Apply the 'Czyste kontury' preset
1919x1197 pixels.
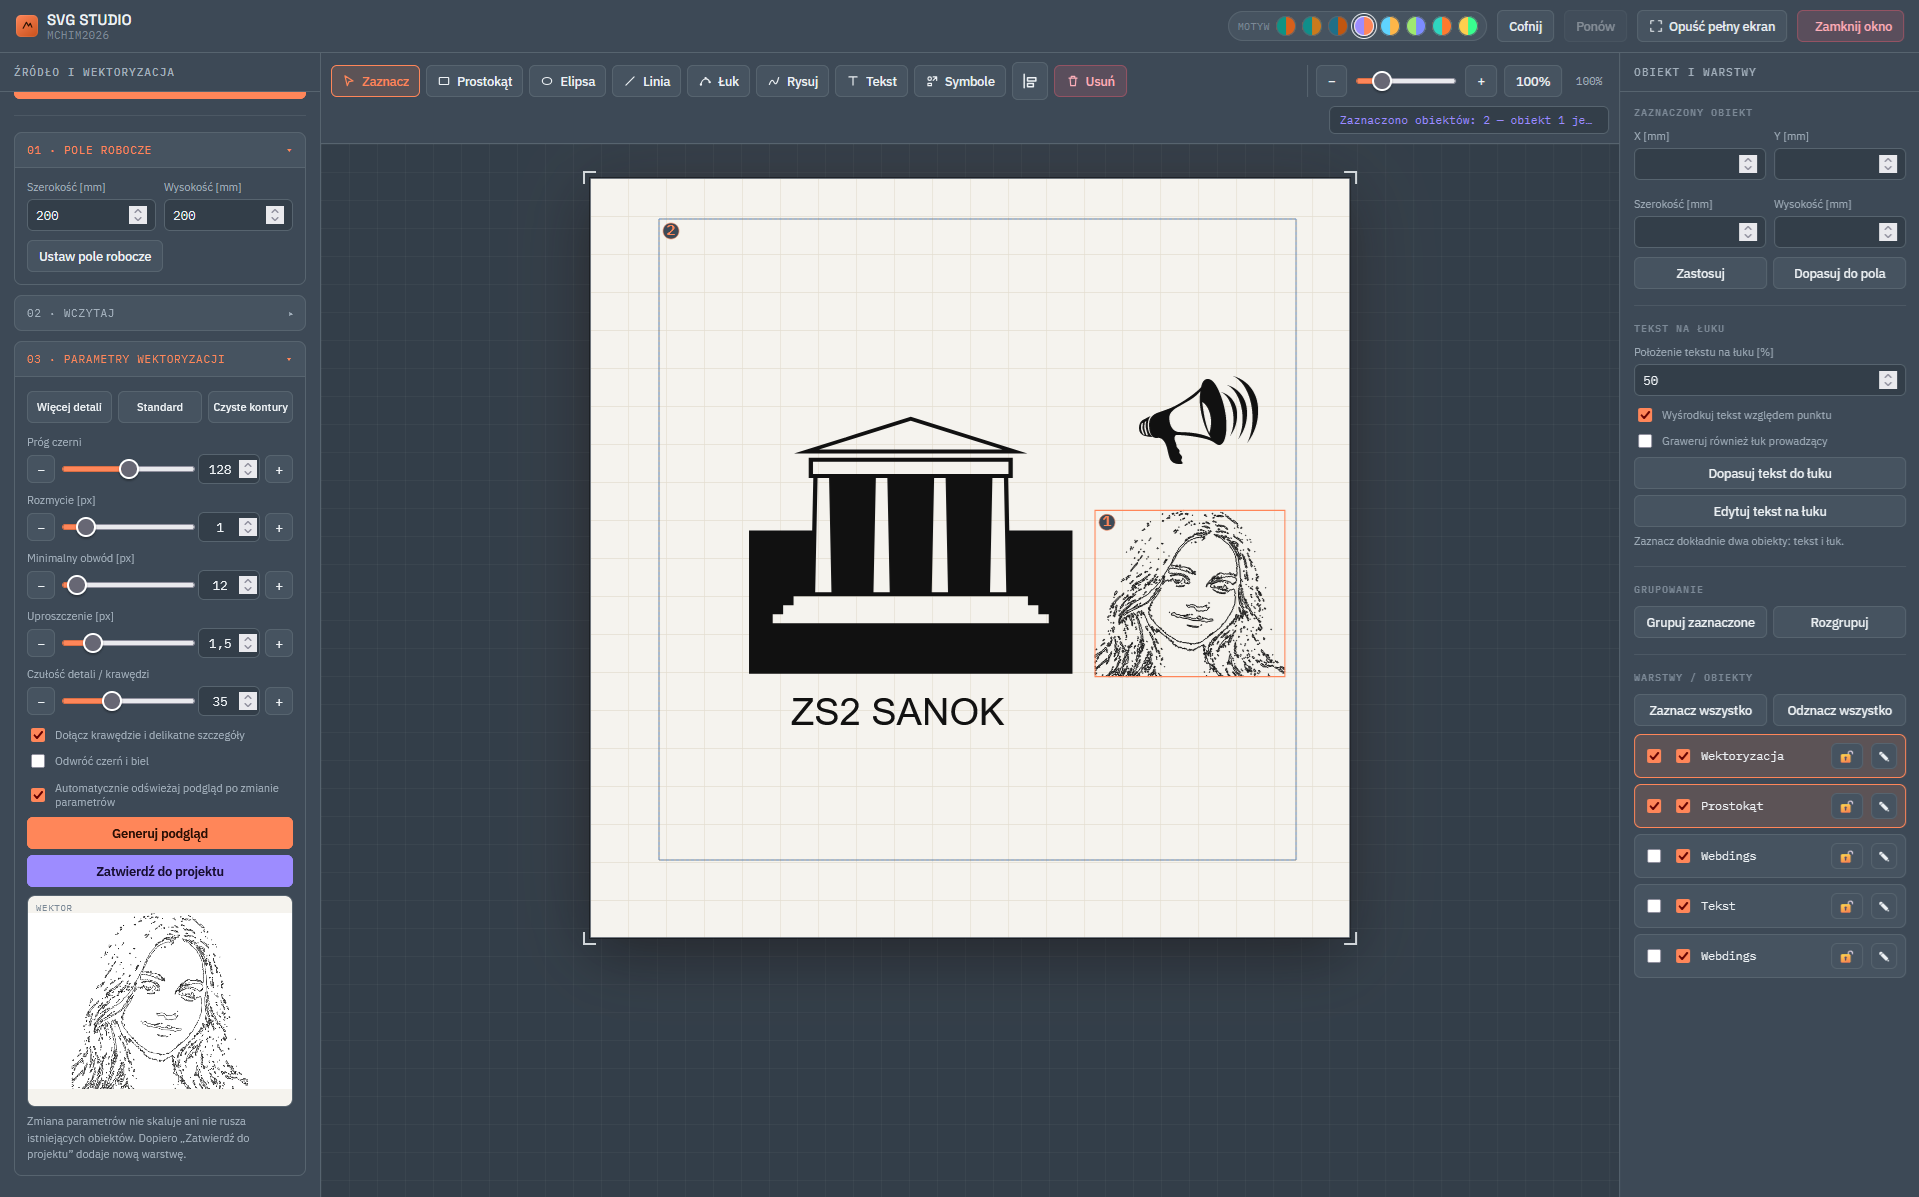(x=250, y=407)
